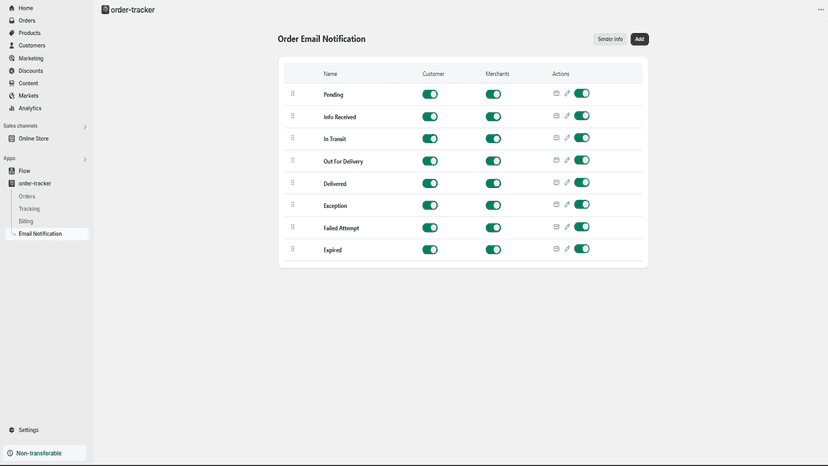Screen dimensions: 828x466
Task: Open the order-tracker app in sidebar
Action: 35,183
